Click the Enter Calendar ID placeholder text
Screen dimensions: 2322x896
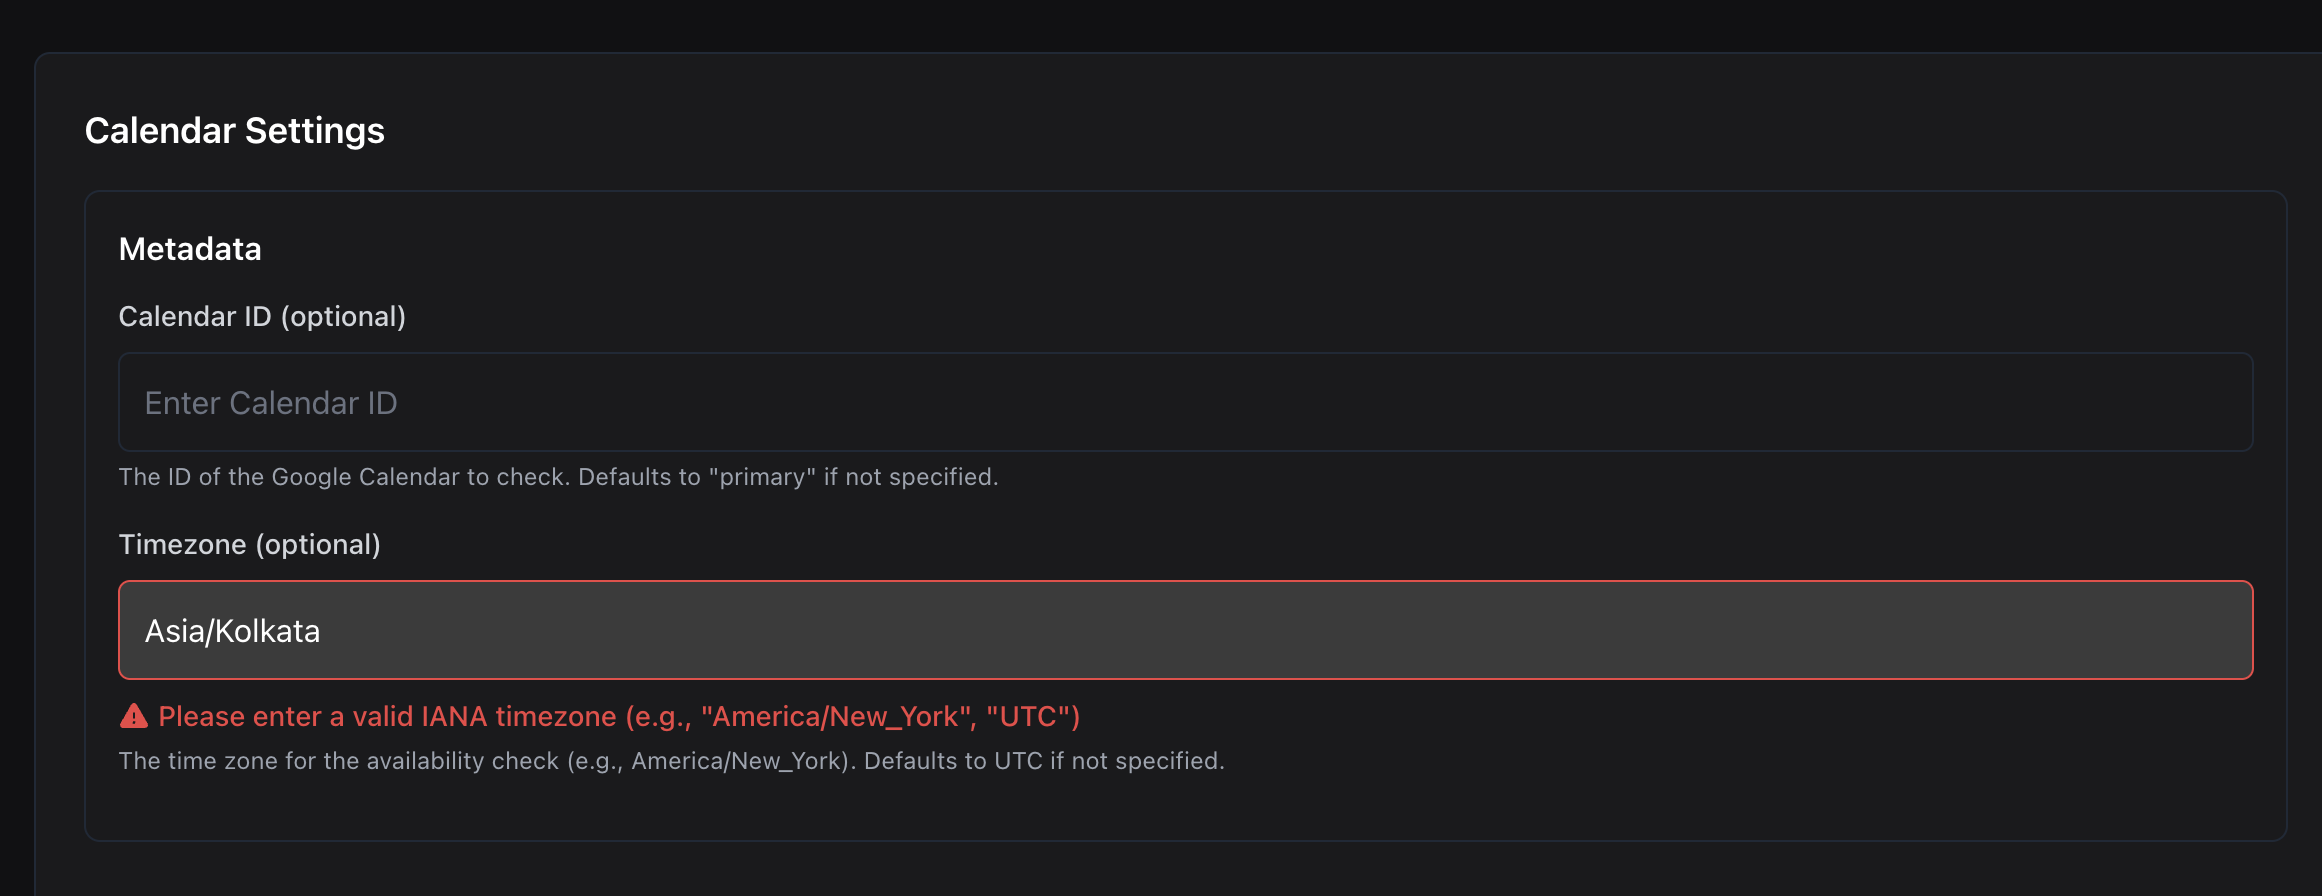tap(271, 403)
